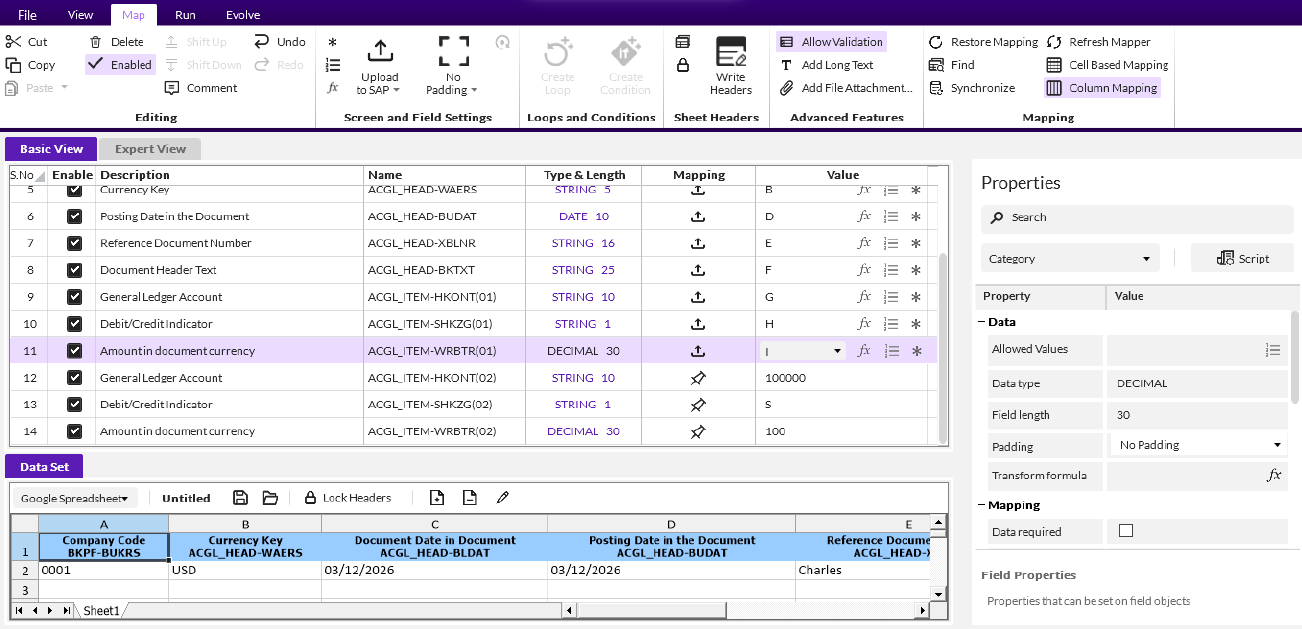Click the open folder icon in Data Set toolbar

(270, 498)
